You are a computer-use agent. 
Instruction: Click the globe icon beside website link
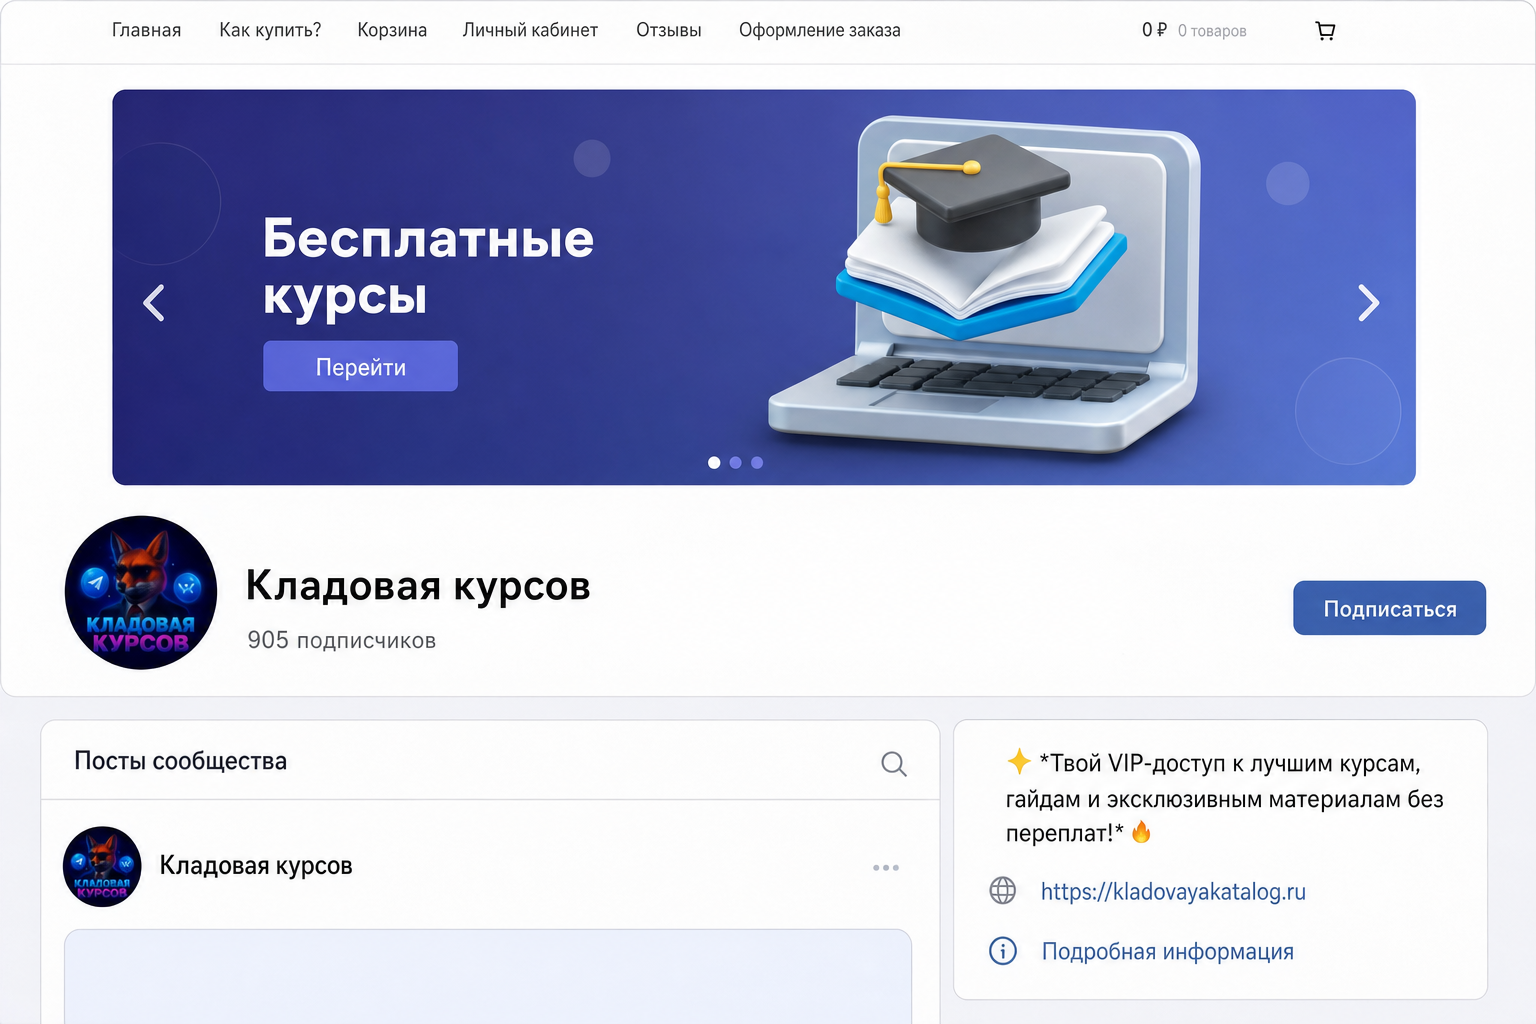(x=1003, y=890)
